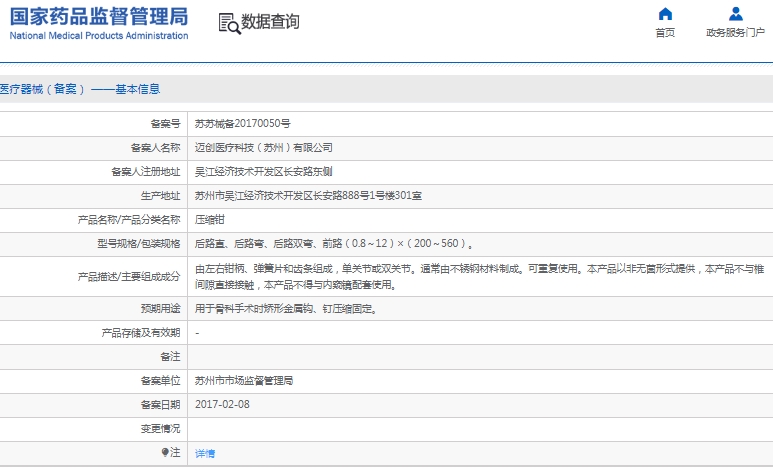Select 迈创医疗科技（苏州）有限公司 company name
The width and height of the screenshot is (773, 469).
[x=264, y=147]
